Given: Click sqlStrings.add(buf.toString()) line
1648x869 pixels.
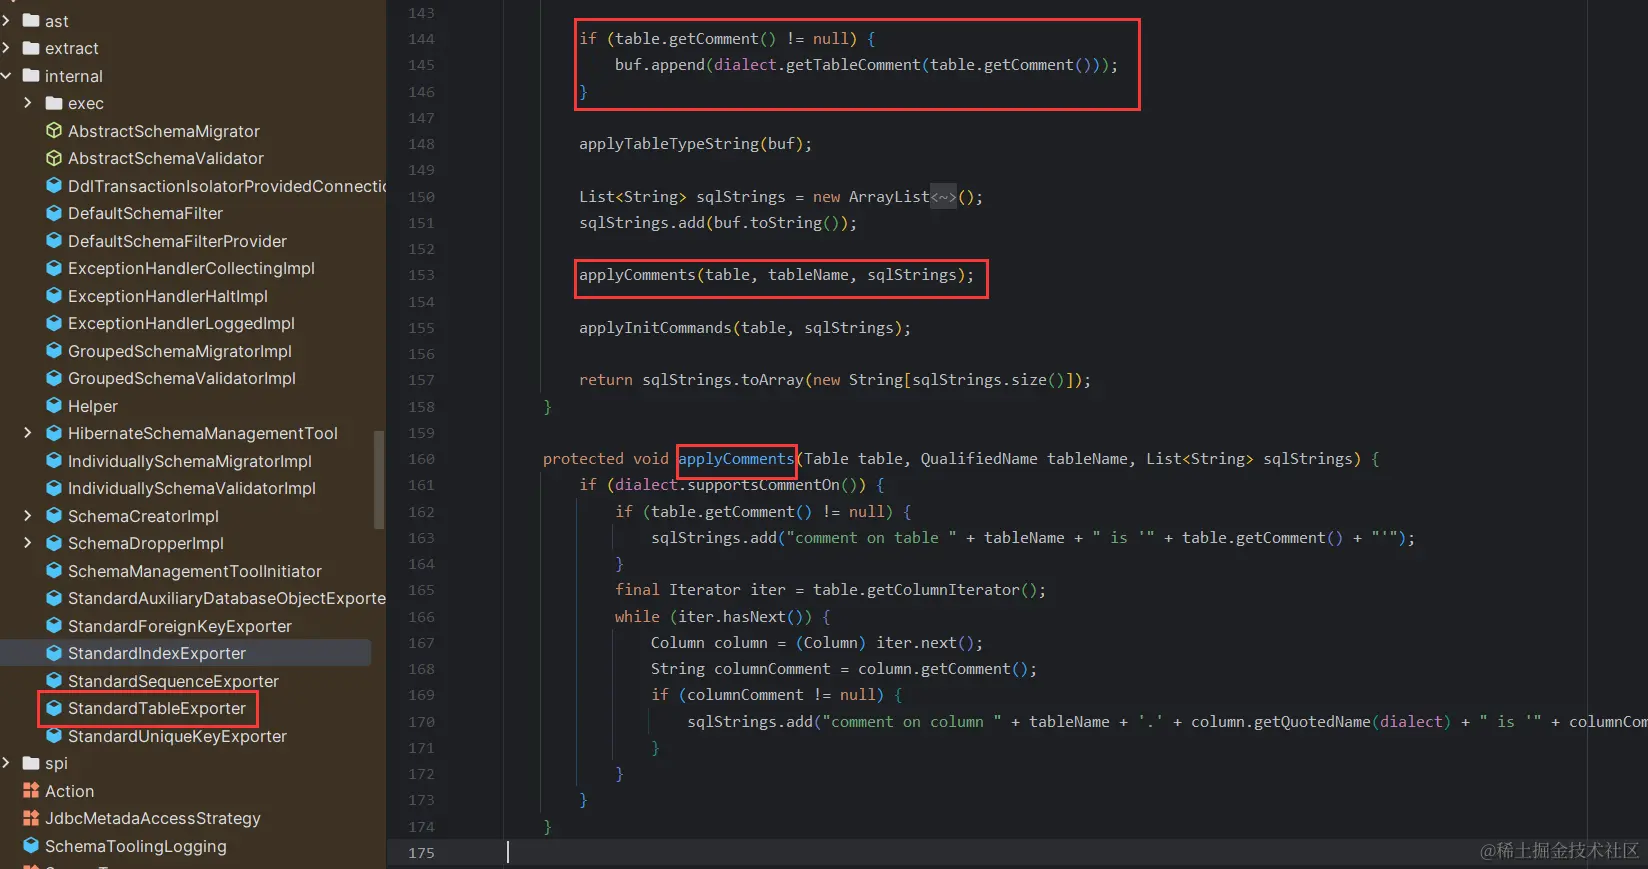Looking at the screenshot, I should [718, 223].
